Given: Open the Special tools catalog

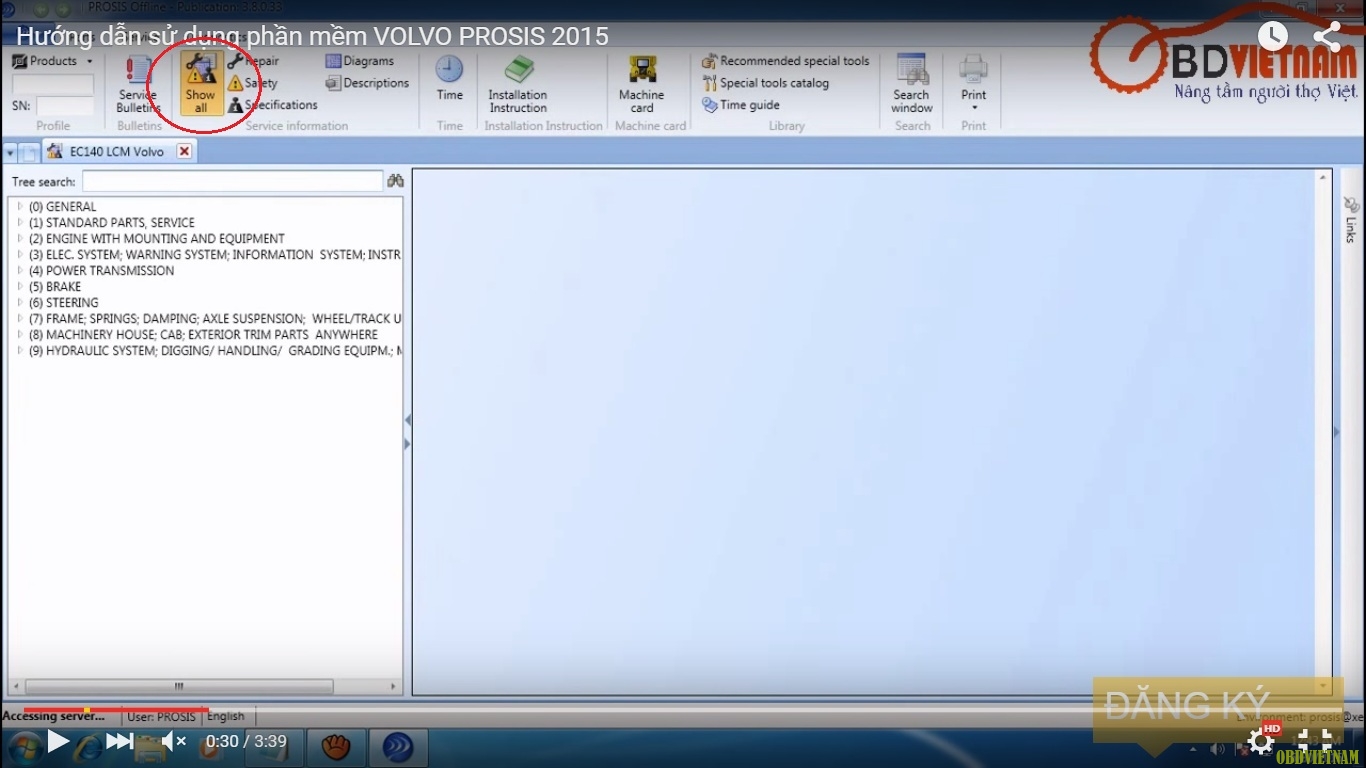Looking at the screenshot, I should click(x=766, y=83).
